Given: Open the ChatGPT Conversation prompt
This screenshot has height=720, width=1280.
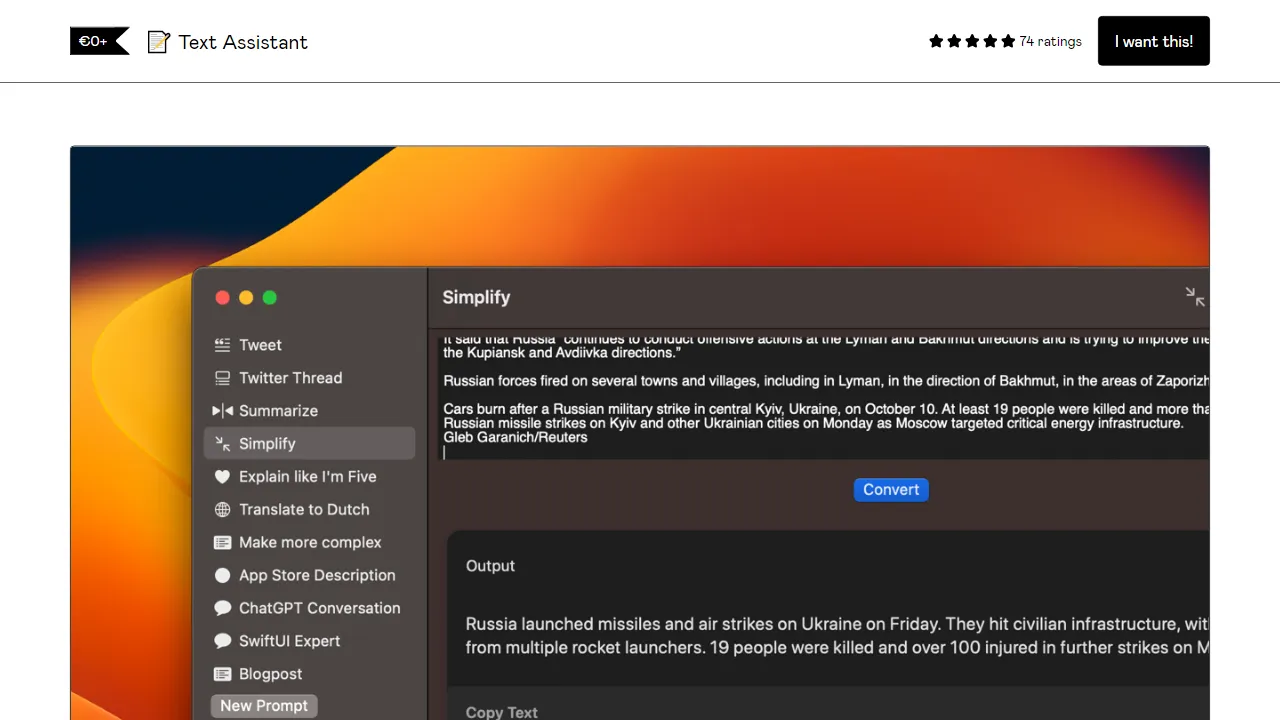Looking at the screenshot, I should point(309,608).
